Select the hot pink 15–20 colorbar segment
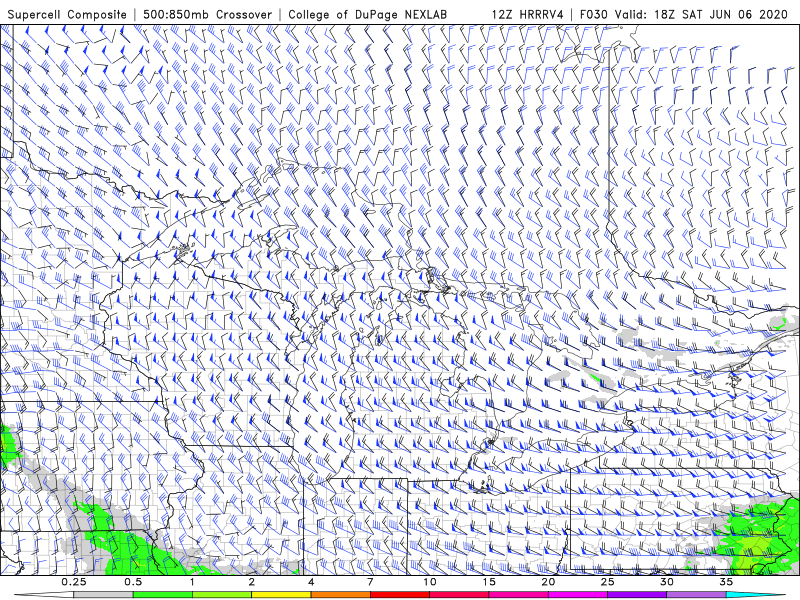 click(x=518, y=595)
